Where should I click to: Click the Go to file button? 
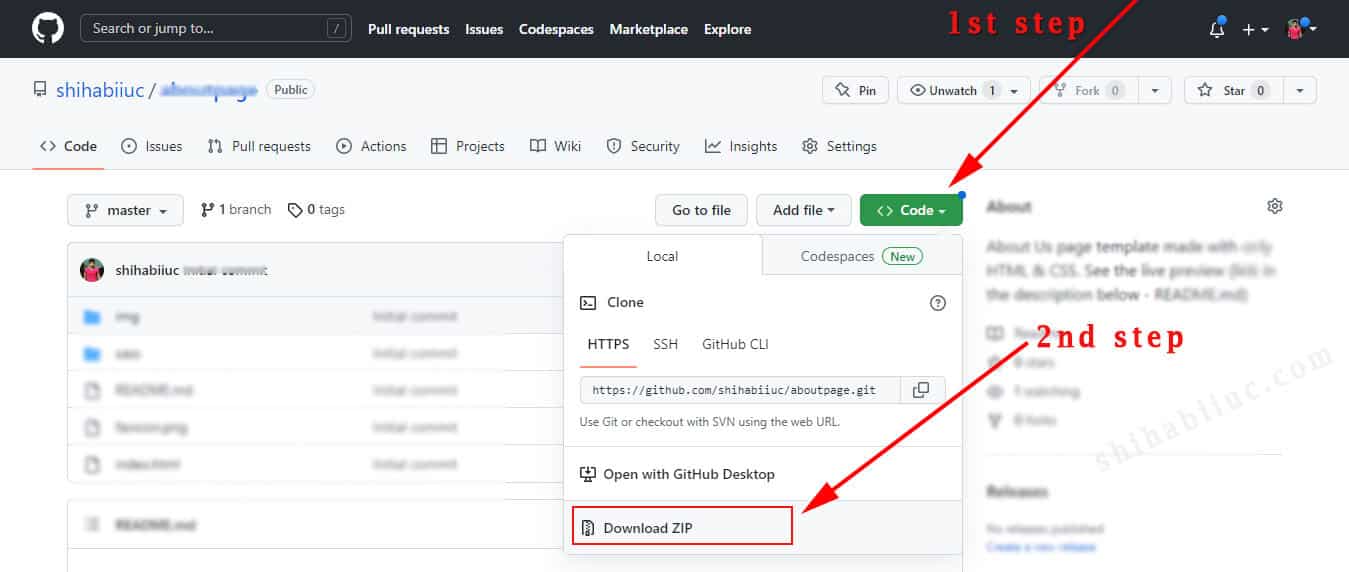pos(701,210)
